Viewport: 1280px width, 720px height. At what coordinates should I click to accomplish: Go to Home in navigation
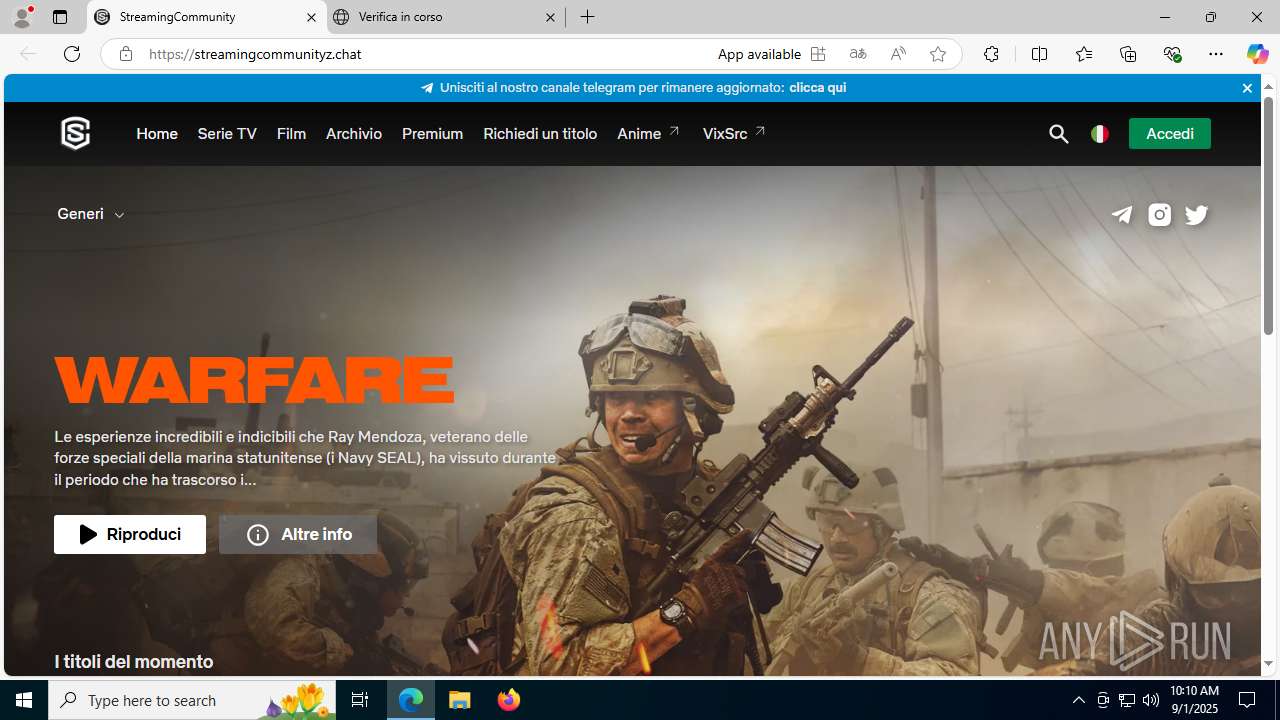coord(157,134)
